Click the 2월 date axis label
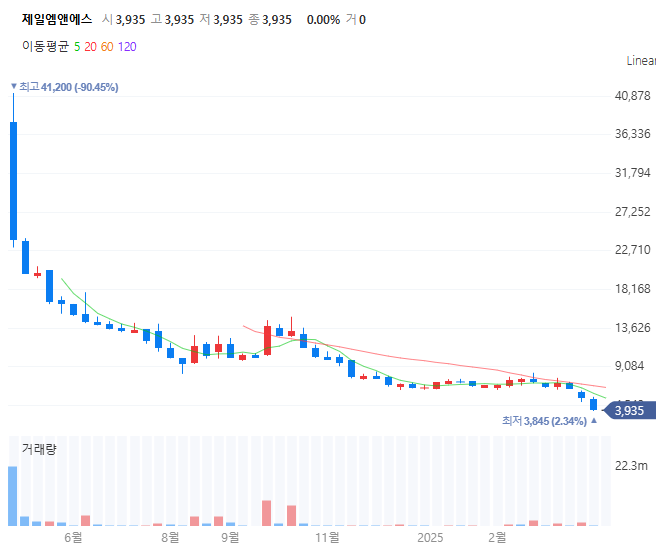656x549 pixels. click(x=497, y=537)
